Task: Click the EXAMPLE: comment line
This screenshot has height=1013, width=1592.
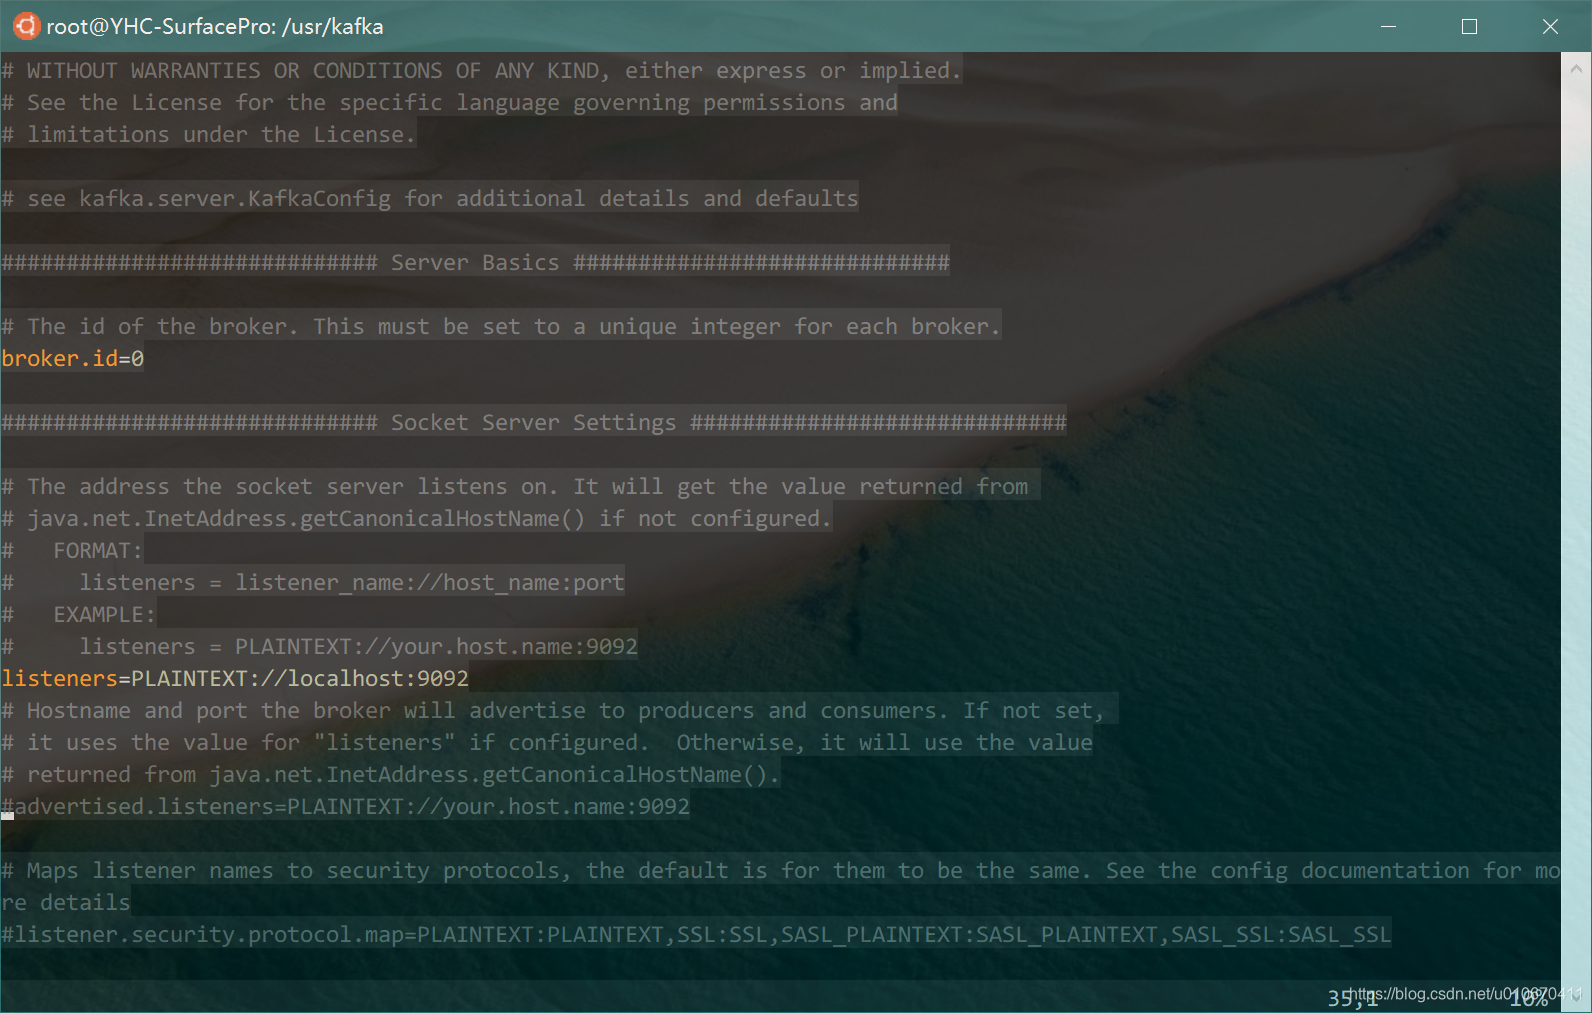Action: (79, 614)
